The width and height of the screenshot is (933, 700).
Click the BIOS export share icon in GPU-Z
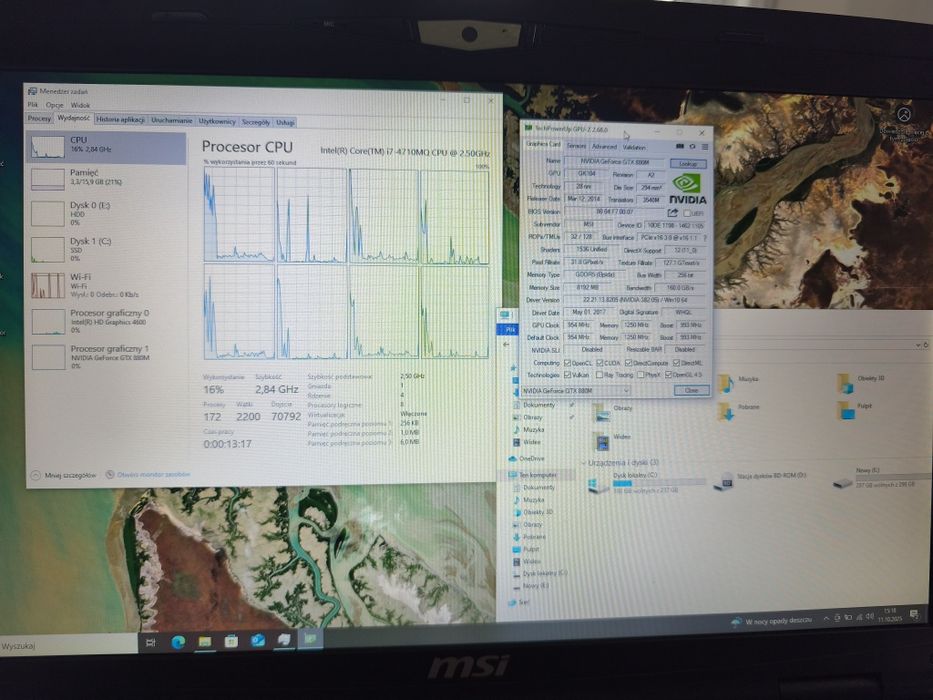coord(672,212)
